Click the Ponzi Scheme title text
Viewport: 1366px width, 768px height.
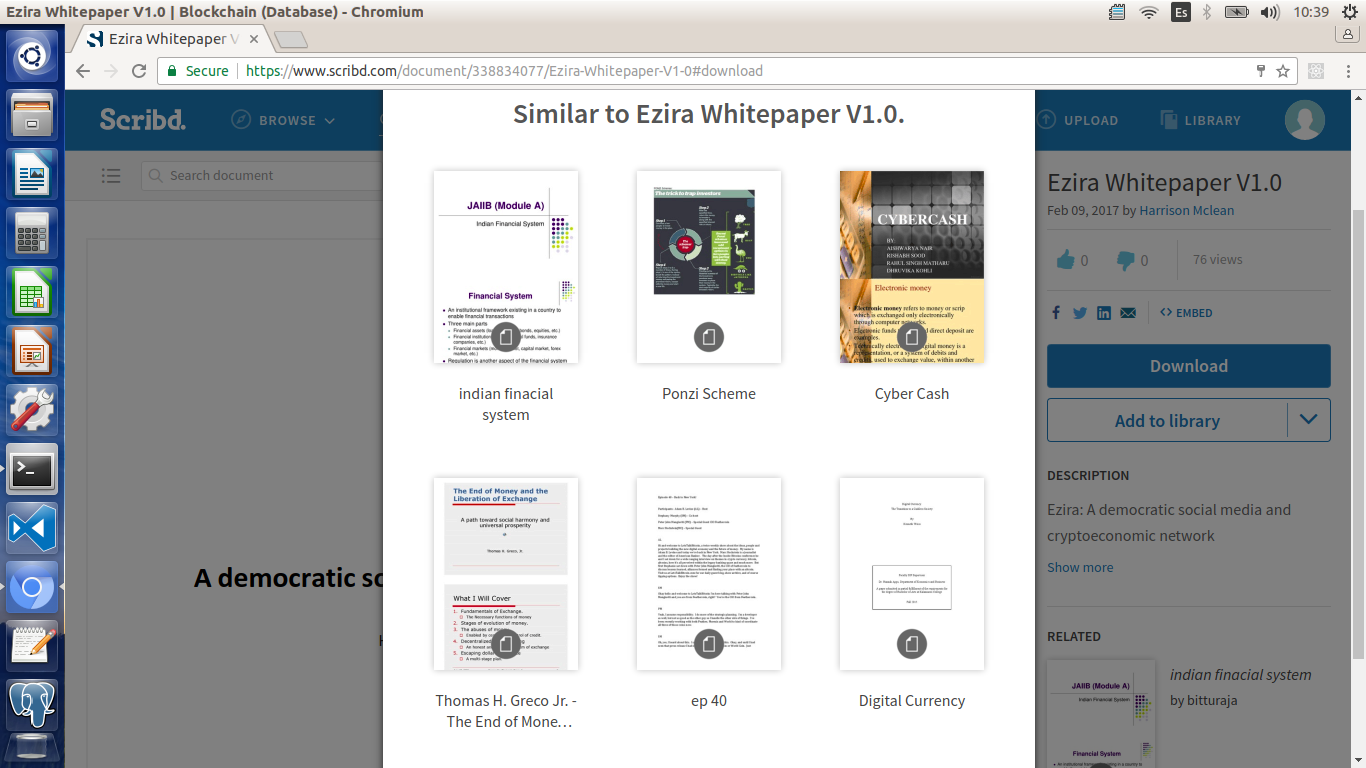pos(709,394)
